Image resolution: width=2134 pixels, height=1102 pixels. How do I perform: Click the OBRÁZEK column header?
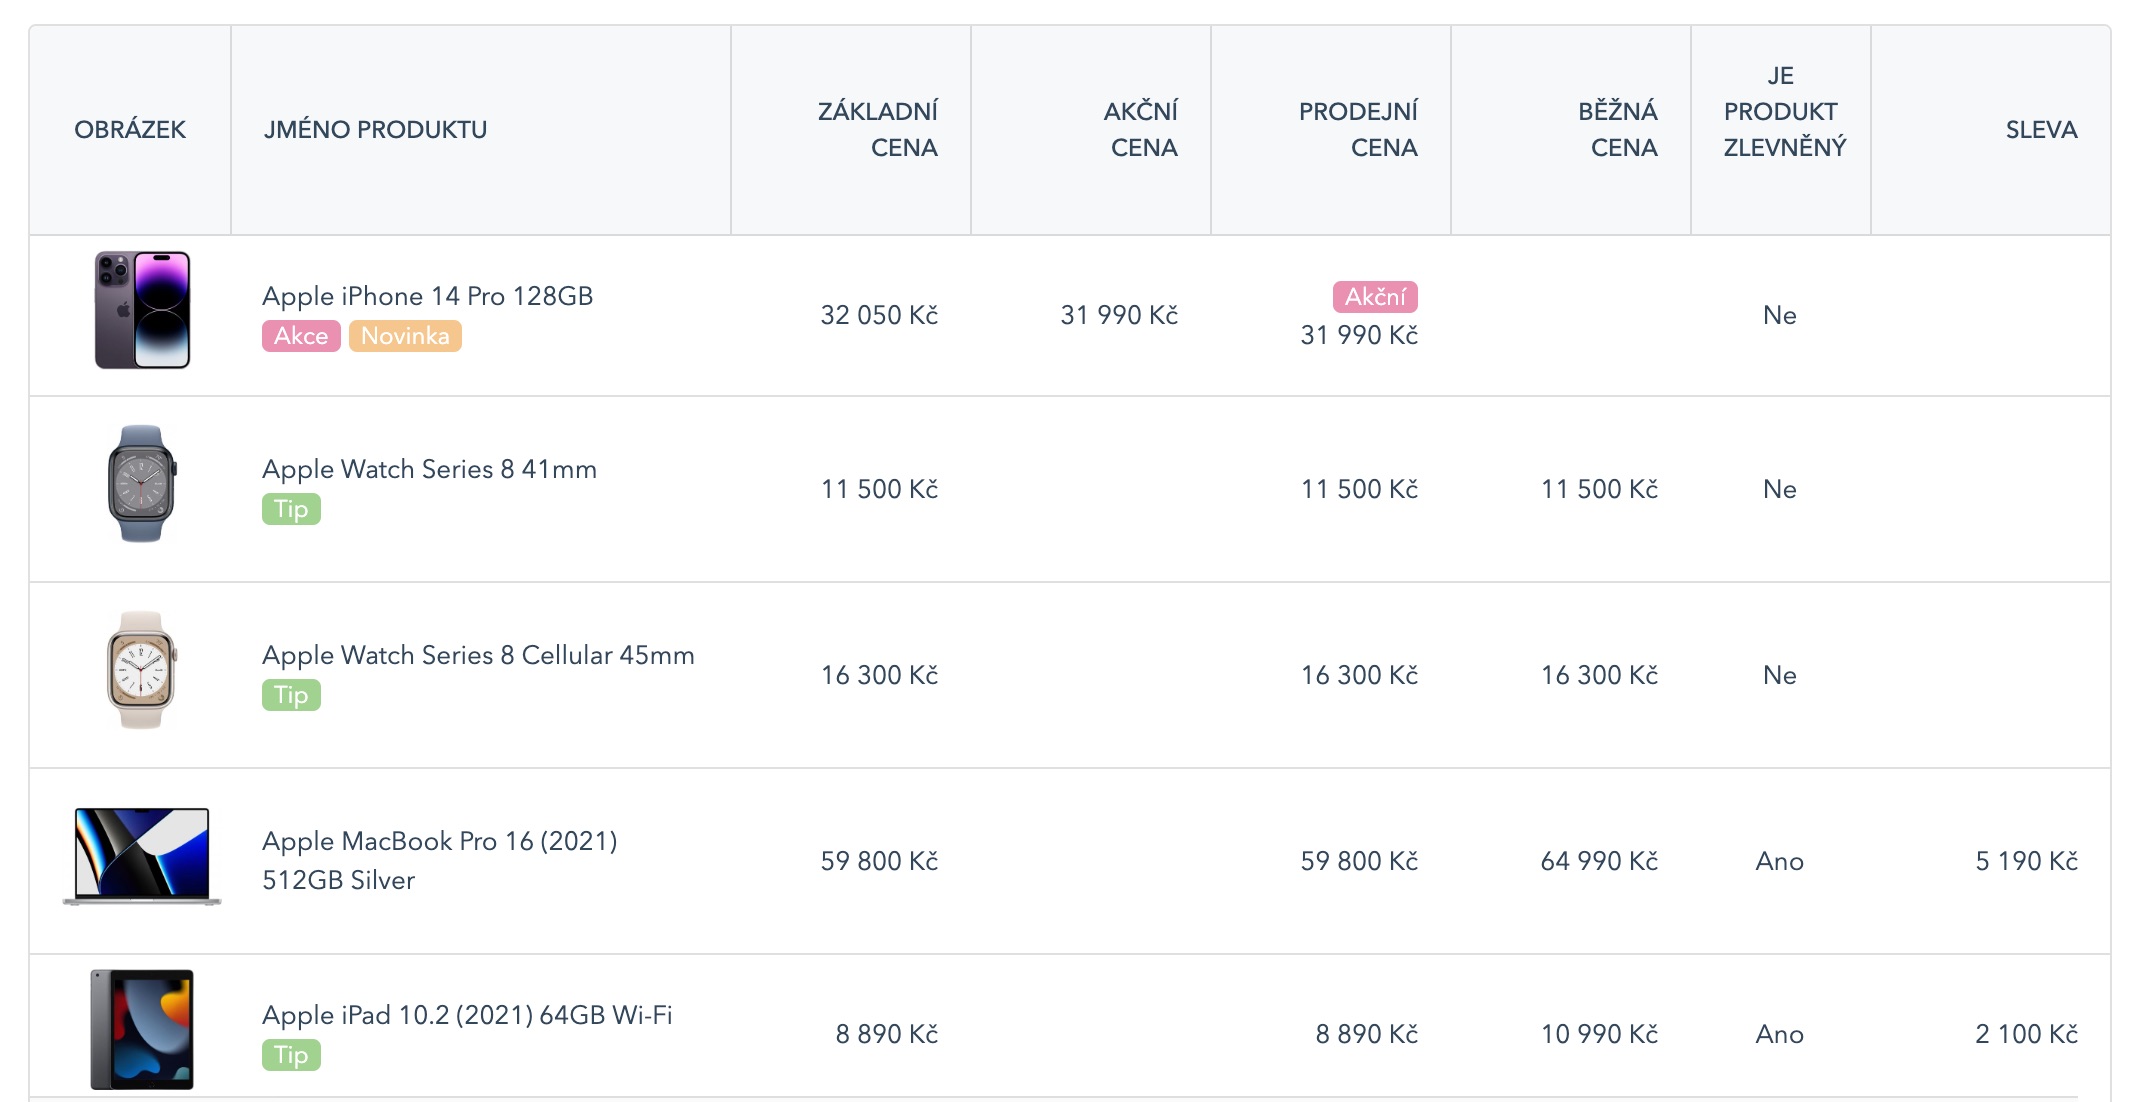coord(130,130)
